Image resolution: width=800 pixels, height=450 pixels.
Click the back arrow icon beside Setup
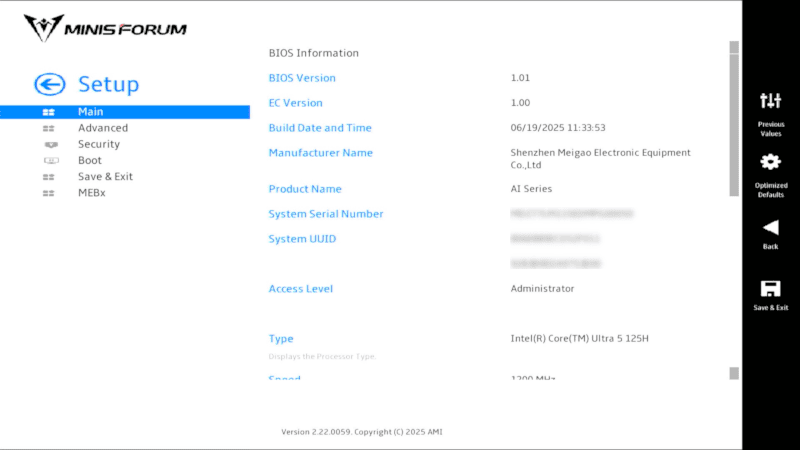coord(49,84)
